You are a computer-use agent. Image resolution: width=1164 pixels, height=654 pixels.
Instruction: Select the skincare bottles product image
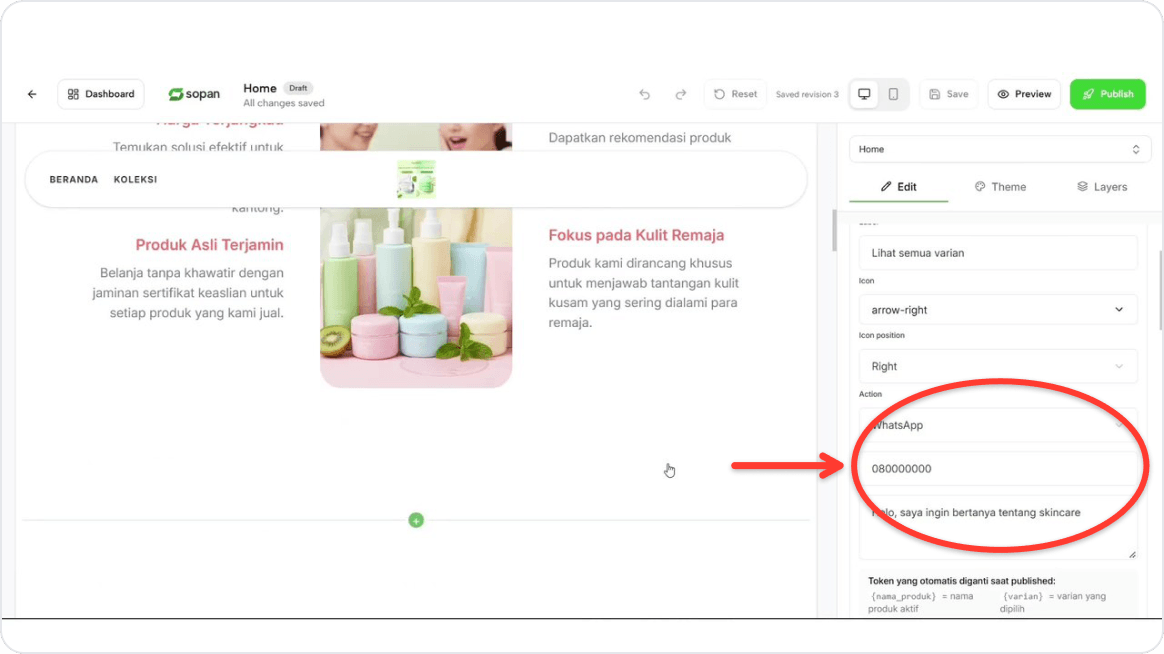click(416, 297)
